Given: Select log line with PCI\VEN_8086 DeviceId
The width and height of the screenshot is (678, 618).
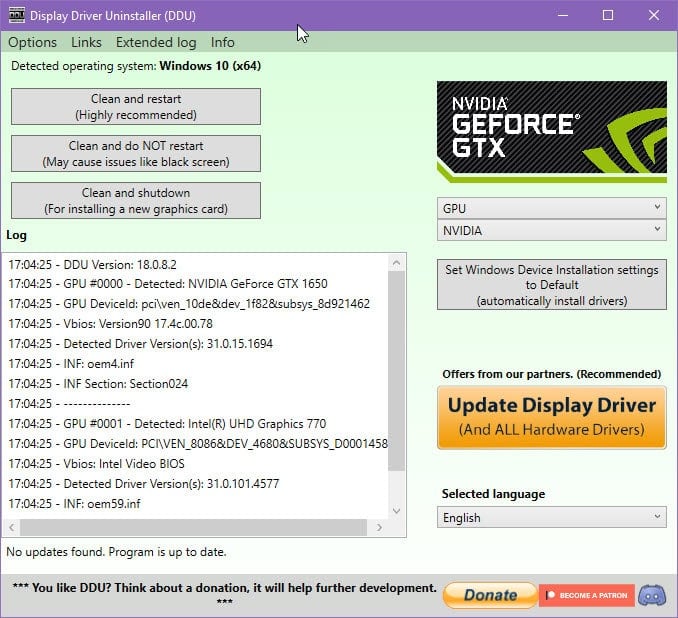Looking at the screenshot, I should click(198, 444).
